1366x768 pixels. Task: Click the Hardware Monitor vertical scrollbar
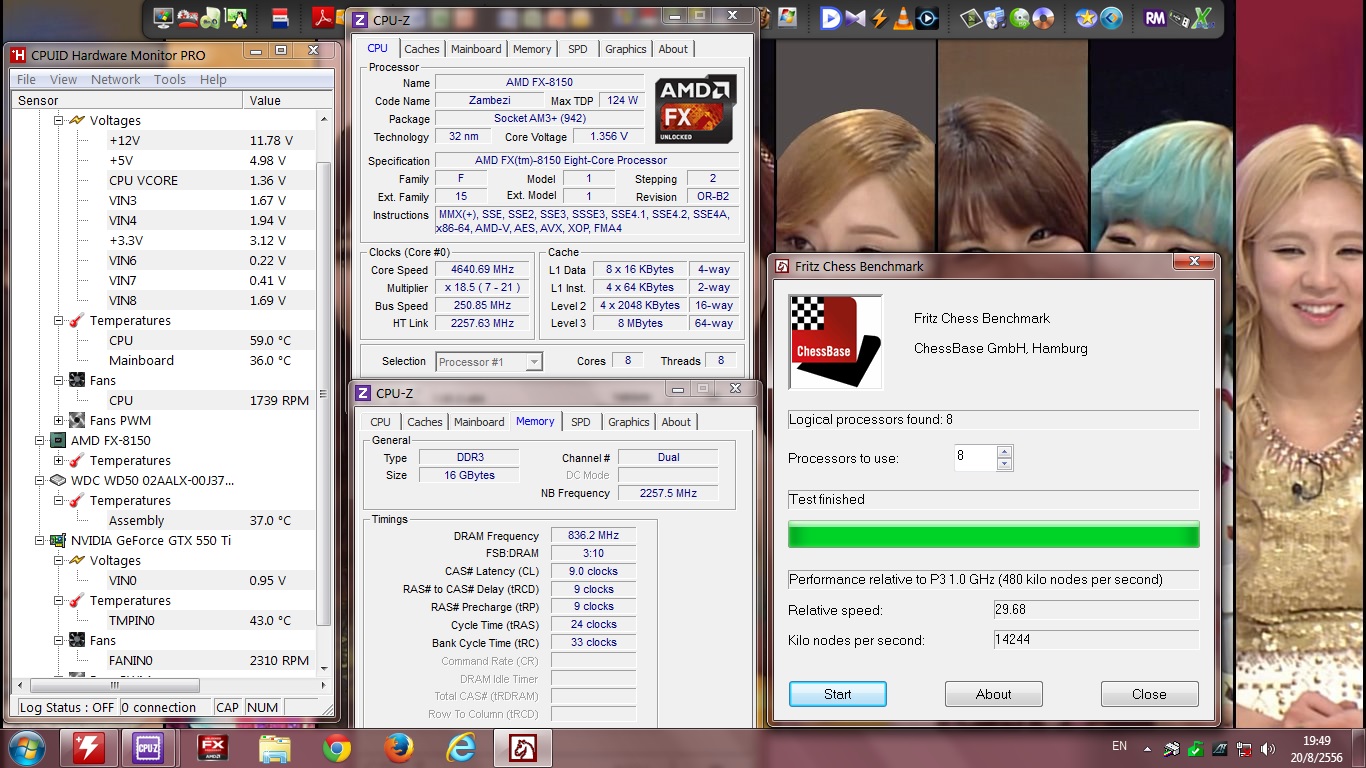point(324,392)
